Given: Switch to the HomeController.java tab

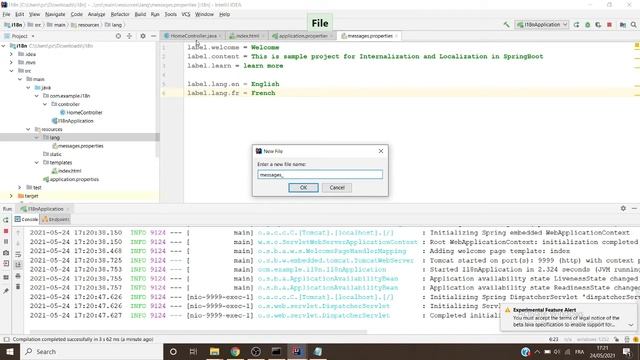Looking at the screenshot, I should tap(193, 36).
